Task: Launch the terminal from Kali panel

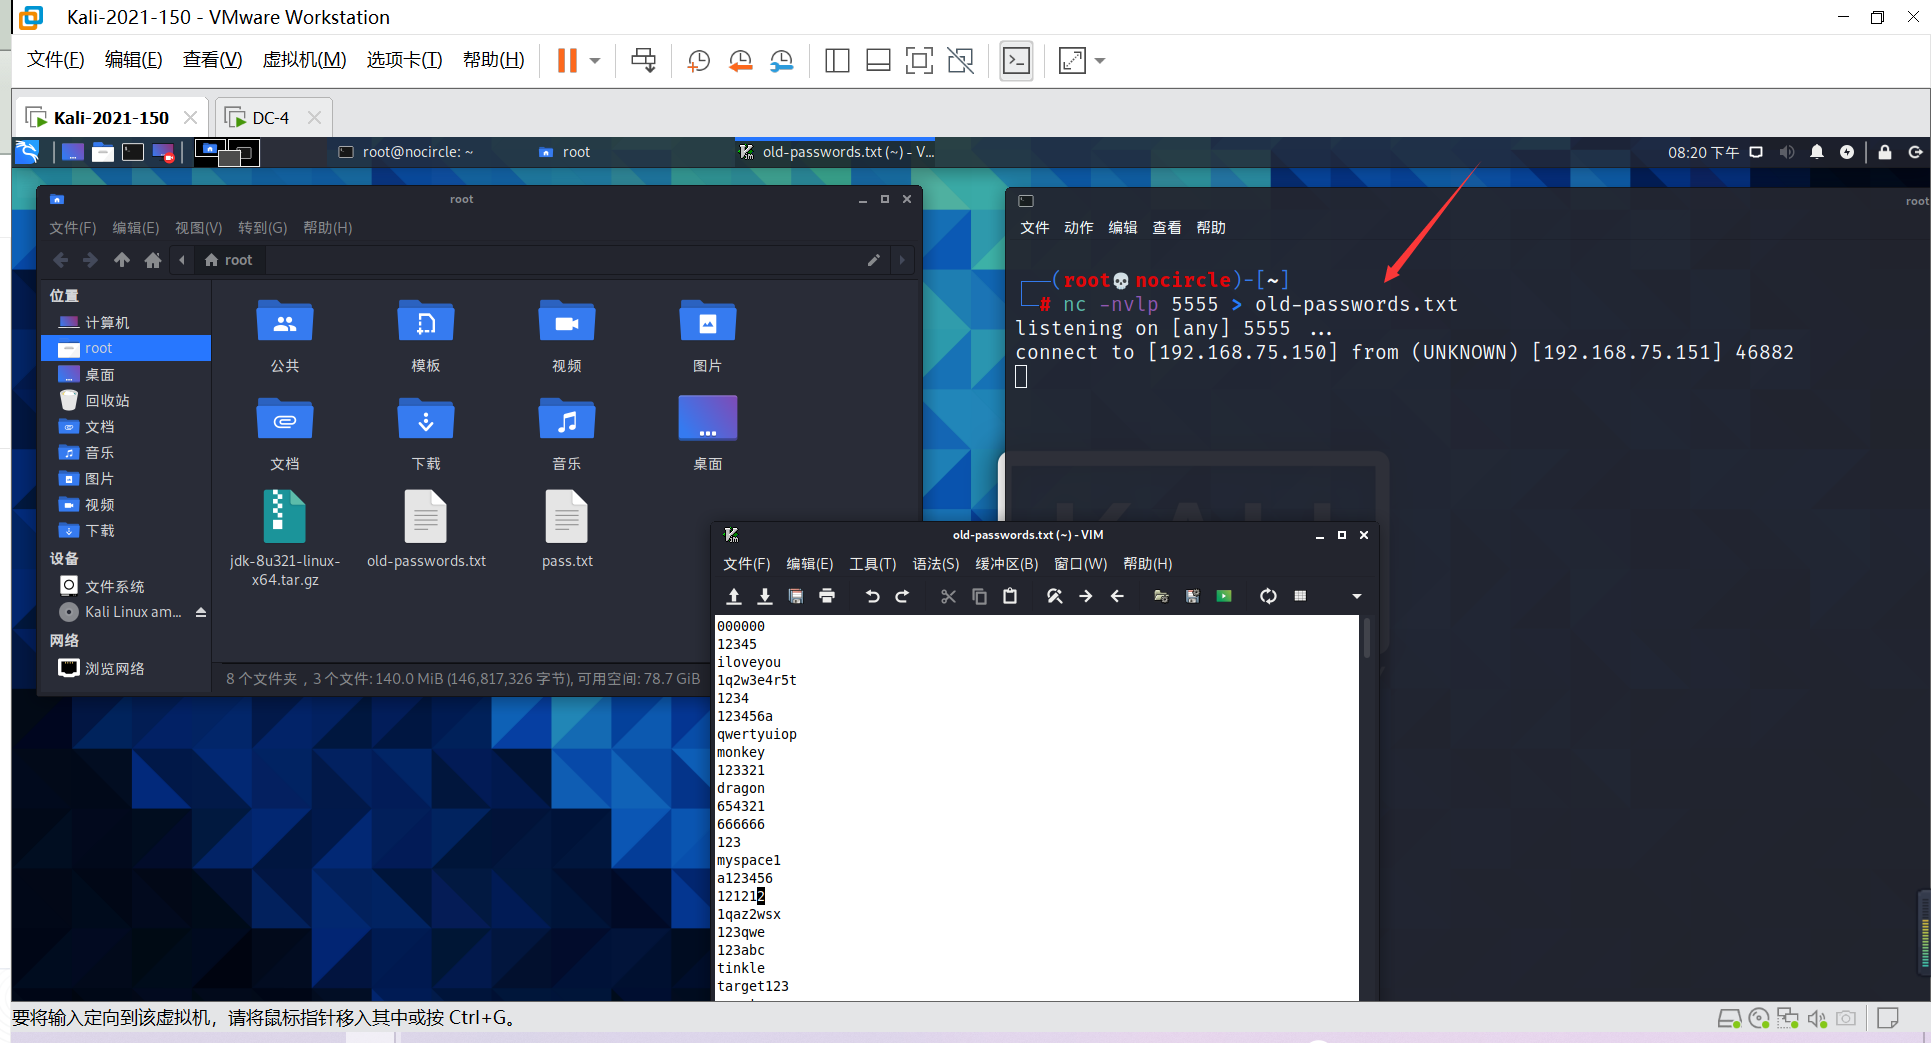Action: pos(133,152)
